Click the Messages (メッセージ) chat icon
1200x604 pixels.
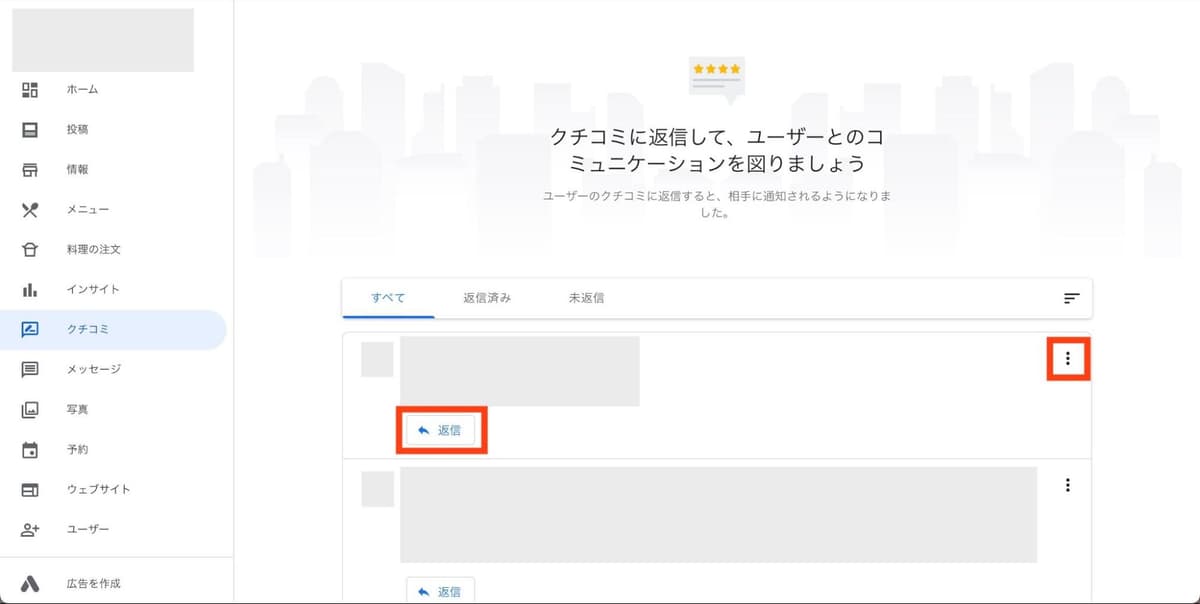[30, 369]
